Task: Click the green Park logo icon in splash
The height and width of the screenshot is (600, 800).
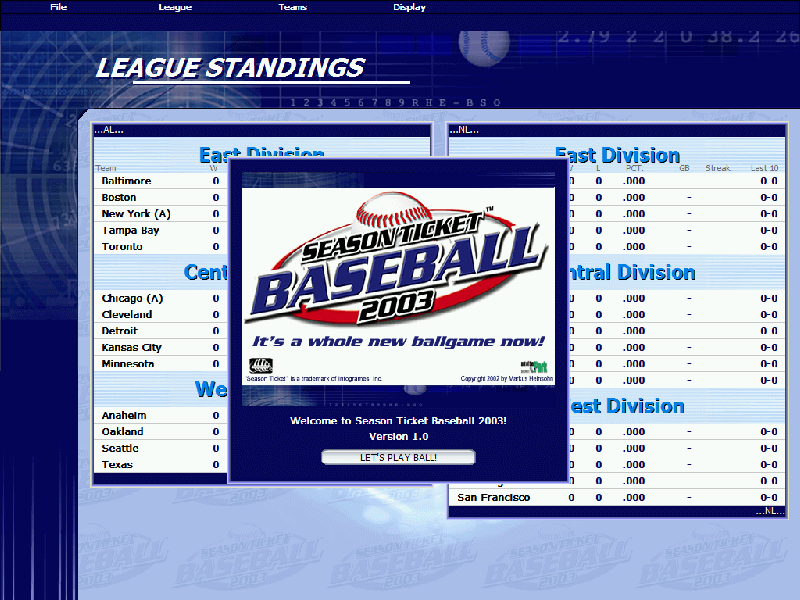Action: 534,366
